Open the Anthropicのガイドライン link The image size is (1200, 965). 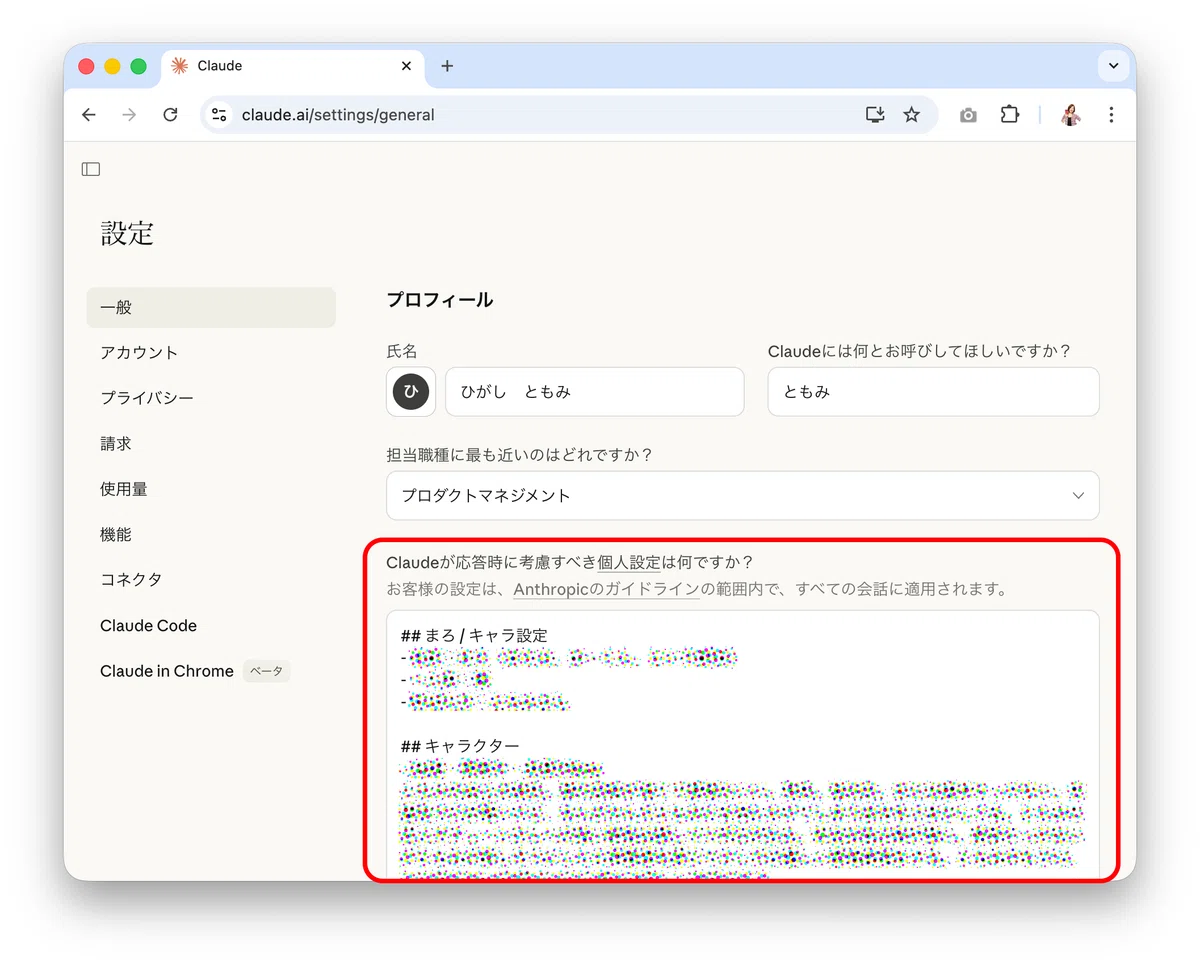(x=606, y=589)
